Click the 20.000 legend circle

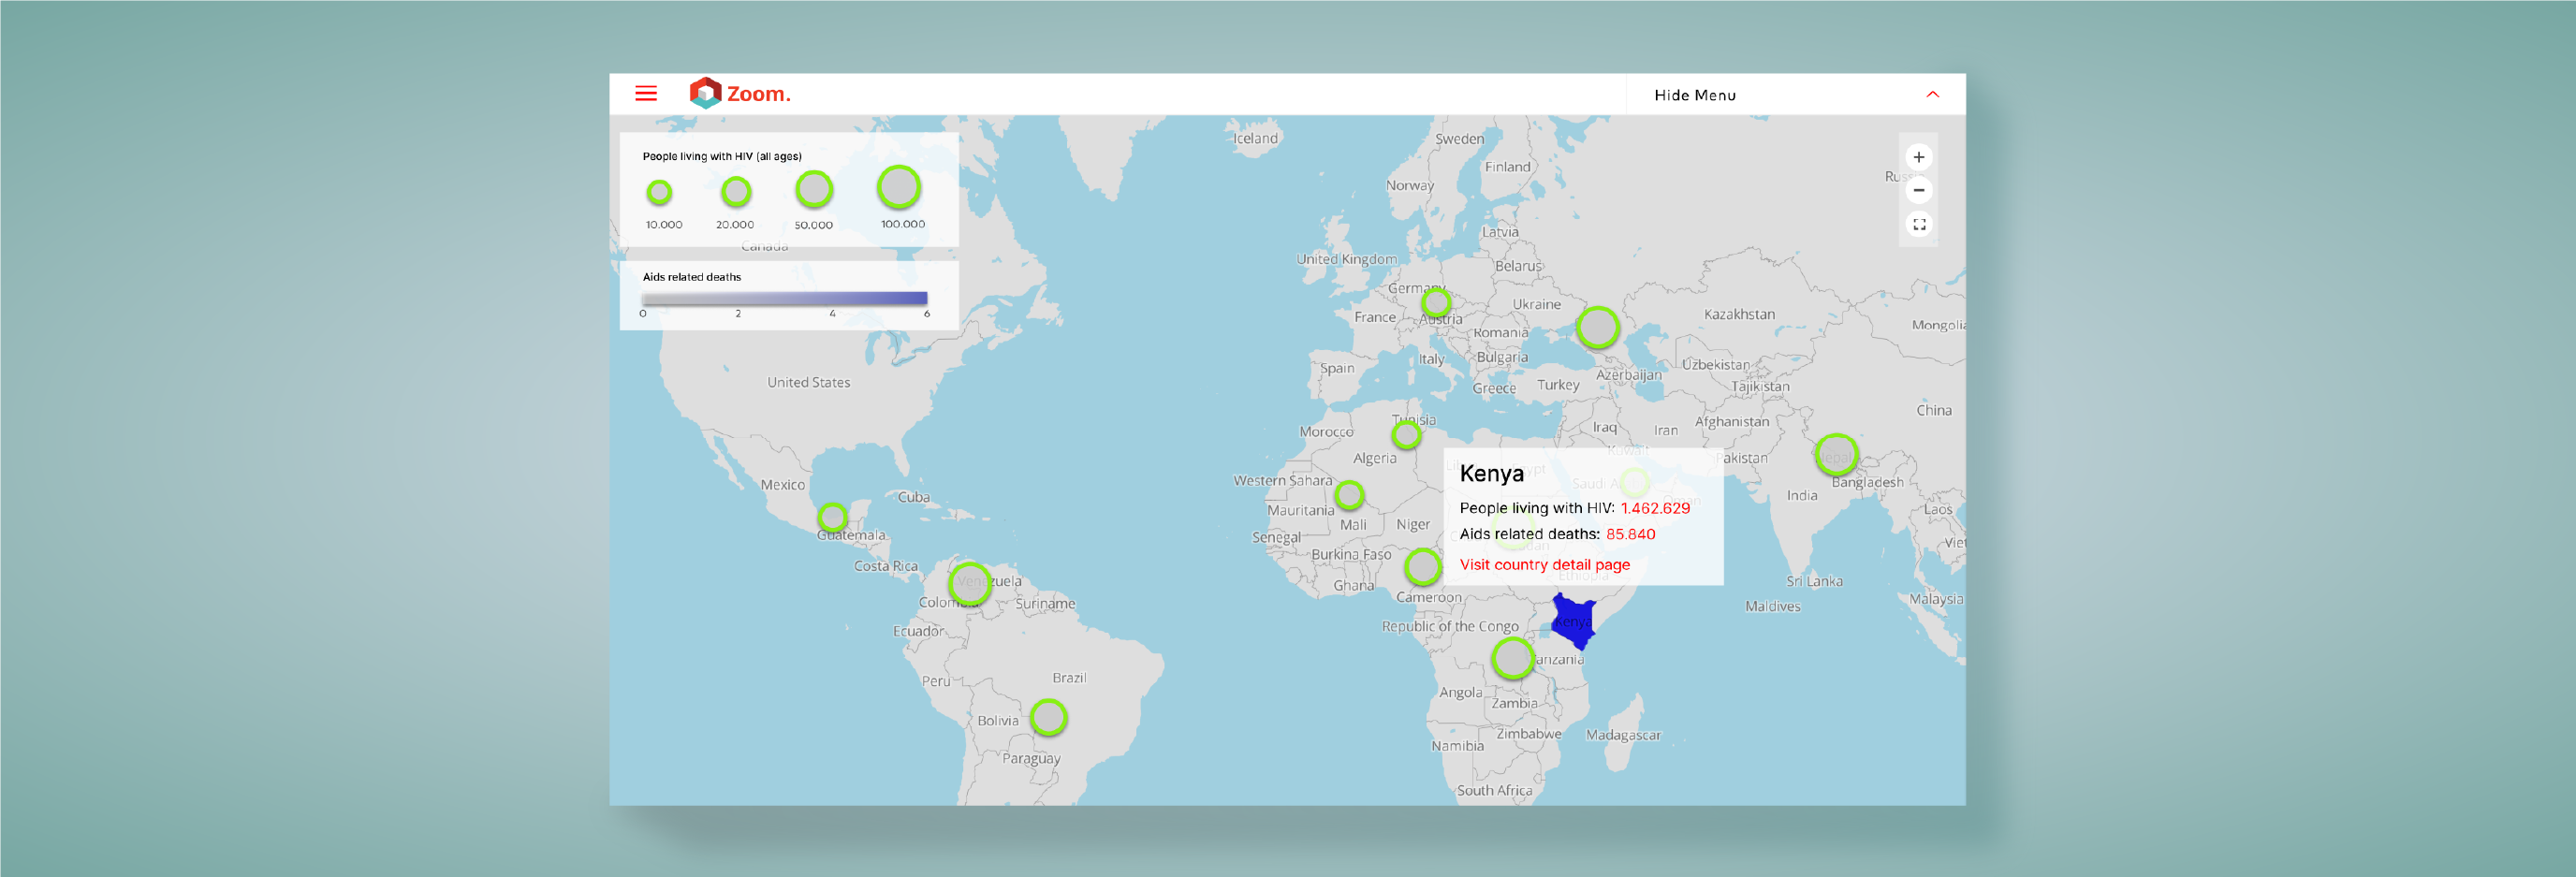[736, 191]
